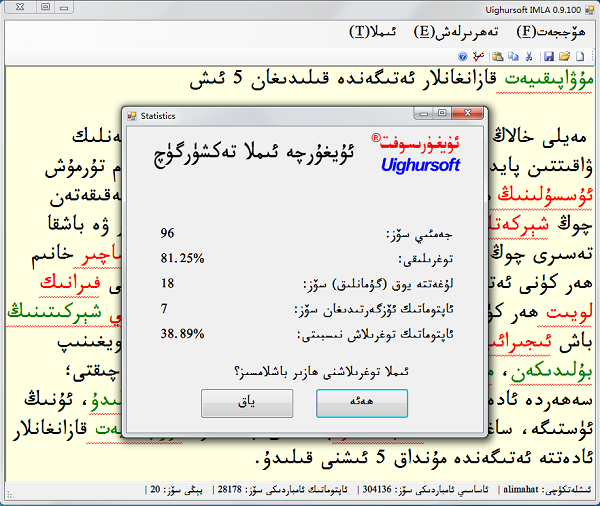Click the dialog heading ئۇيغۇرچە ئىملا تەكشۈرگۈچ
This screenshot has width=600, height=506.
tap(254, 153)
